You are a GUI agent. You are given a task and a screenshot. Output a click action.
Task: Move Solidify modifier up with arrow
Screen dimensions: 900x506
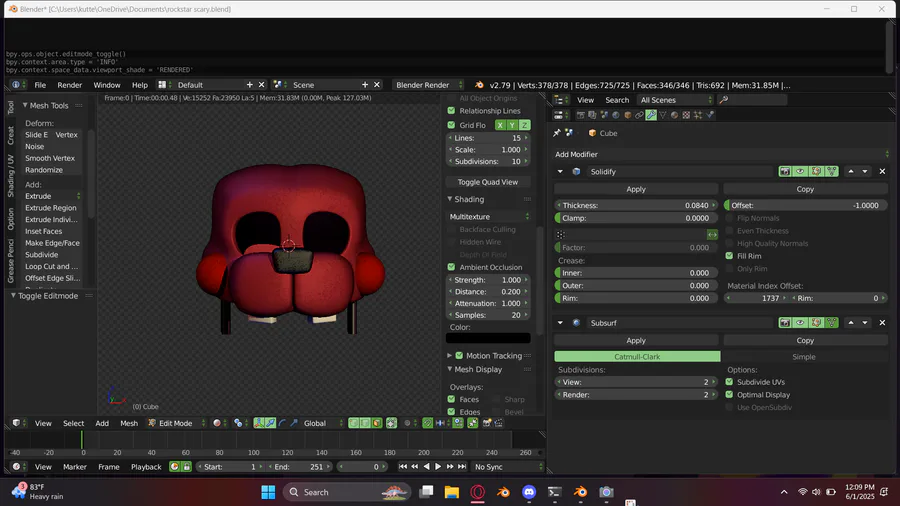click(x=851, y=172)
